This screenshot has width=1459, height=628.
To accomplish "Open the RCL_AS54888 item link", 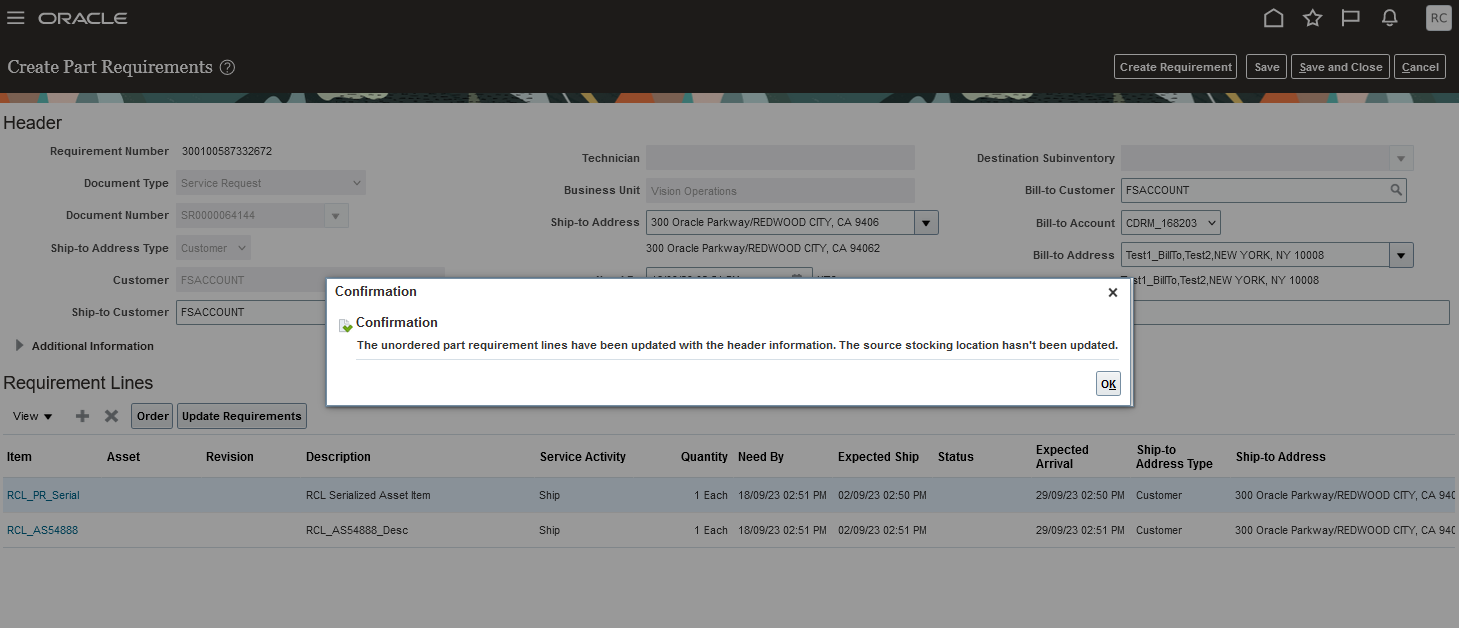I will [42, 530].
